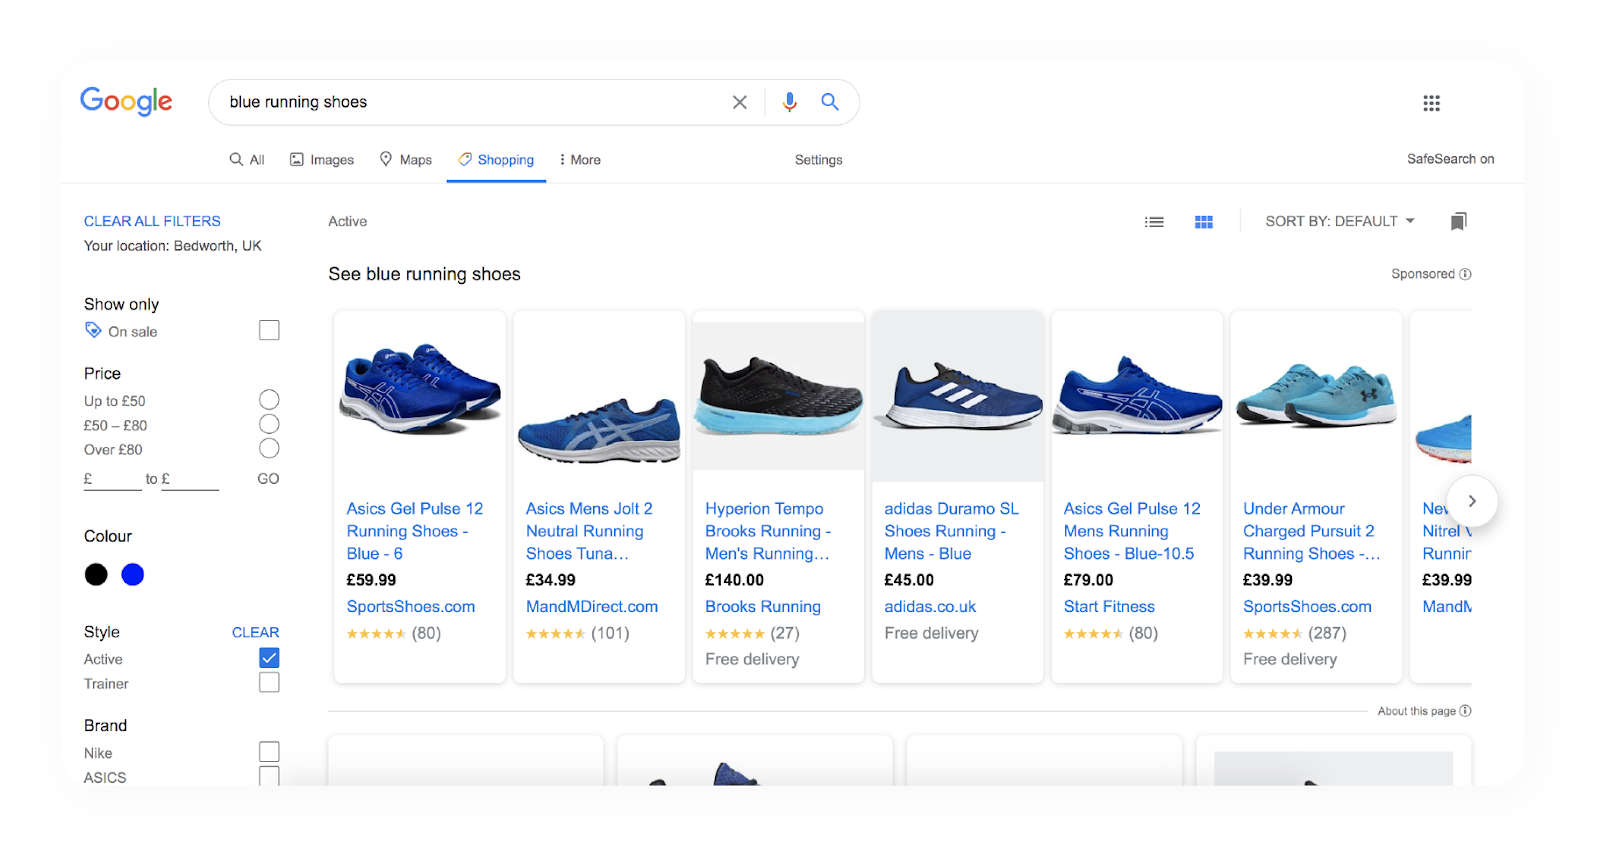
Task: Click the Asics Mens Jolt 2 shoe image
Action: click(x=599, y=430)
